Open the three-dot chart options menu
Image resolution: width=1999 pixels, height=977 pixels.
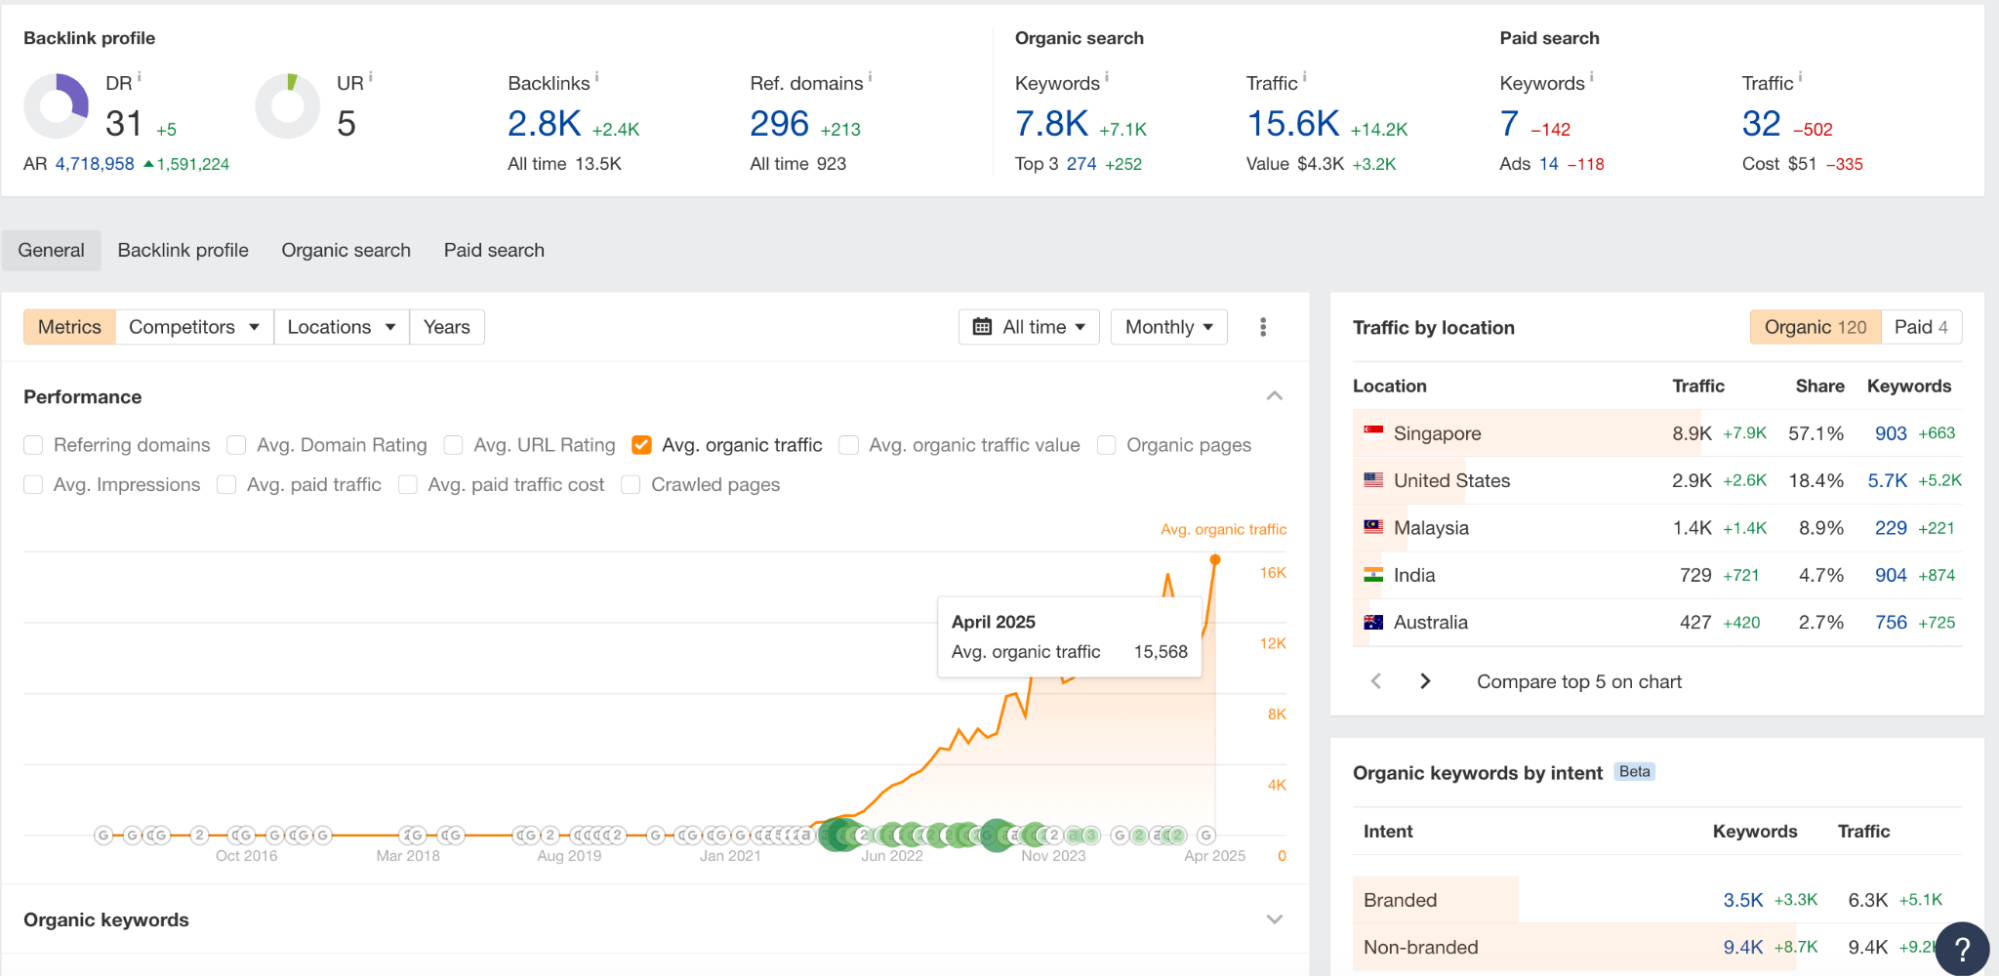pyautogui.click(x=1263, y=327)
